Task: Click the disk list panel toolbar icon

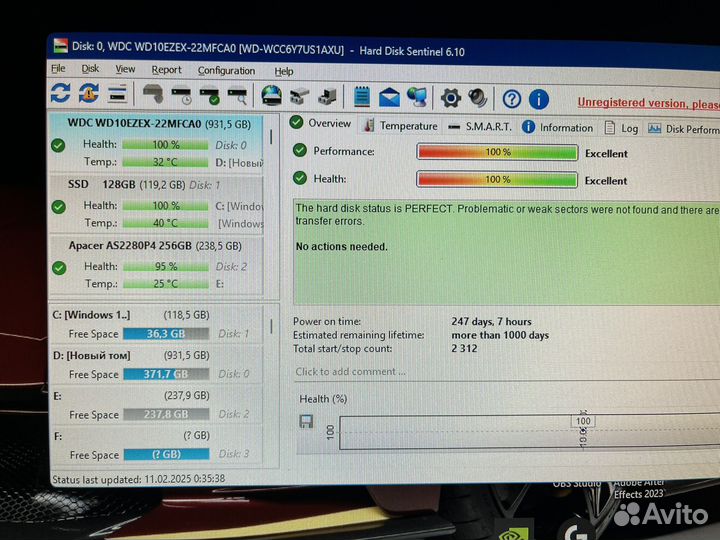Action: point(118,94)
